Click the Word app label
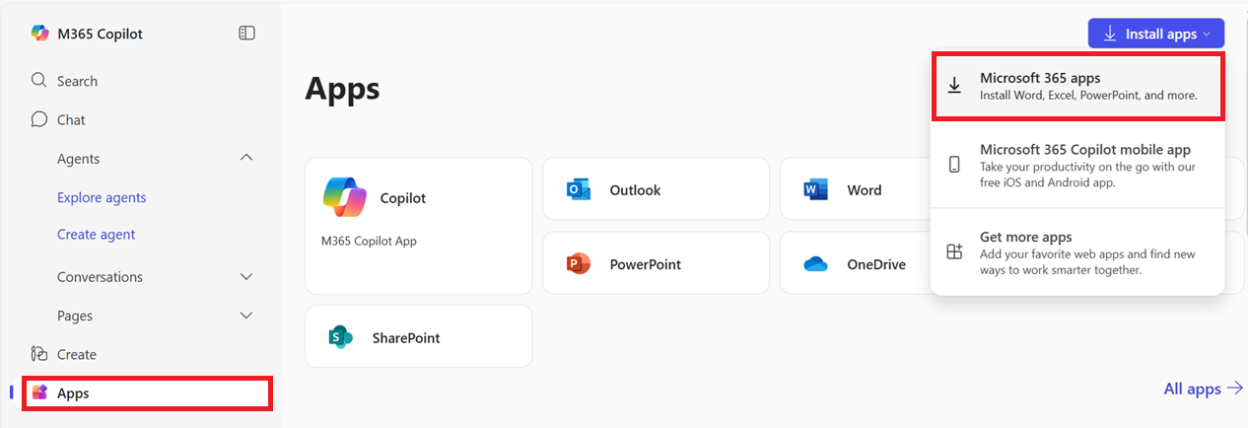Screen dimensions: 1248x428 point(864,190)
